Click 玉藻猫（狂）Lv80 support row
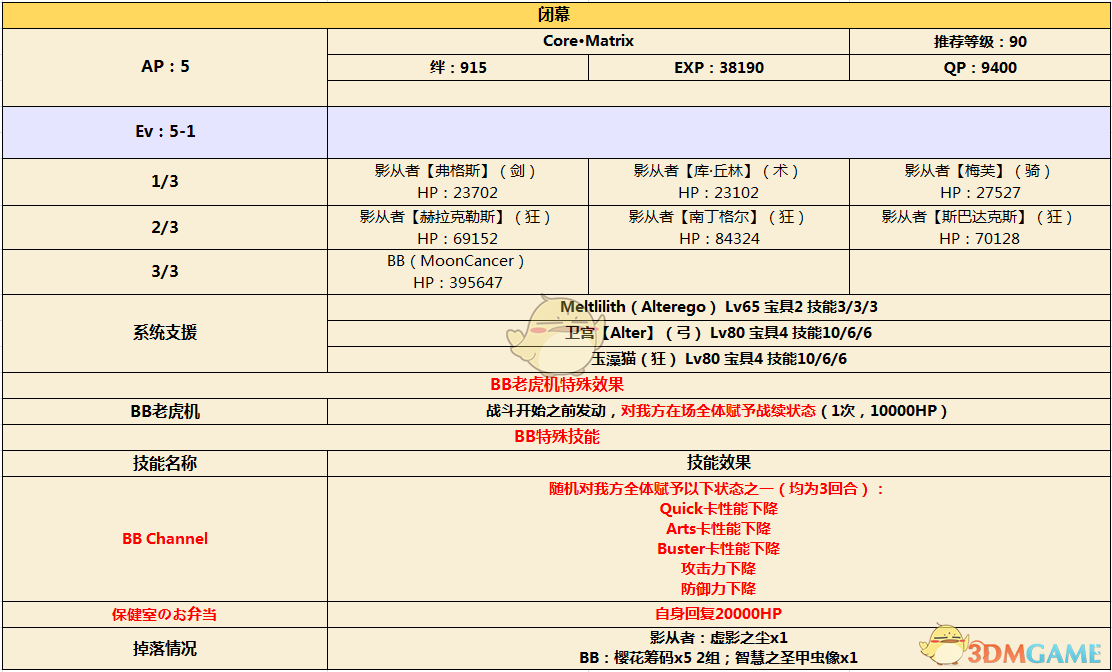Screen dimensions: 1112x672 point(718,359)
